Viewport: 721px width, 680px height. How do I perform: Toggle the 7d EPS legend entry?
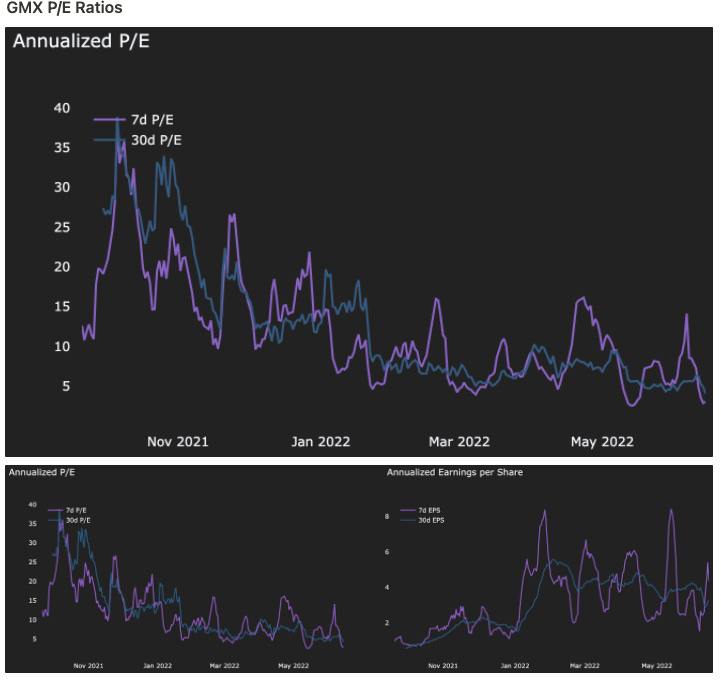[x=420, y=510]
